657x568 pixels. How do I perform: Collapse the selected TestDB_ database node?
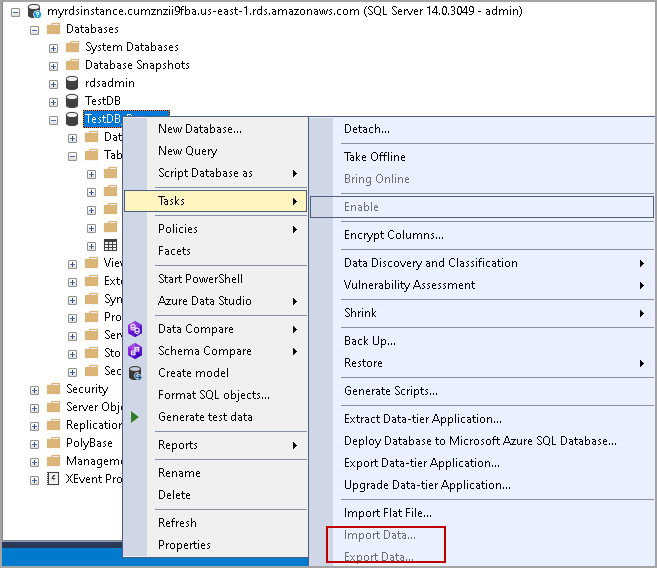point(53,120)
